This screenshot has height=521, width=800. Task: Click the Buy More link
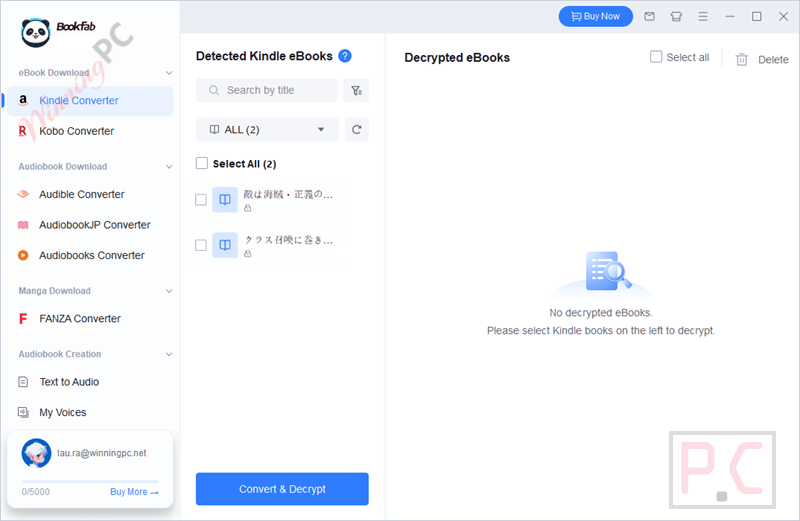[135, 492]
